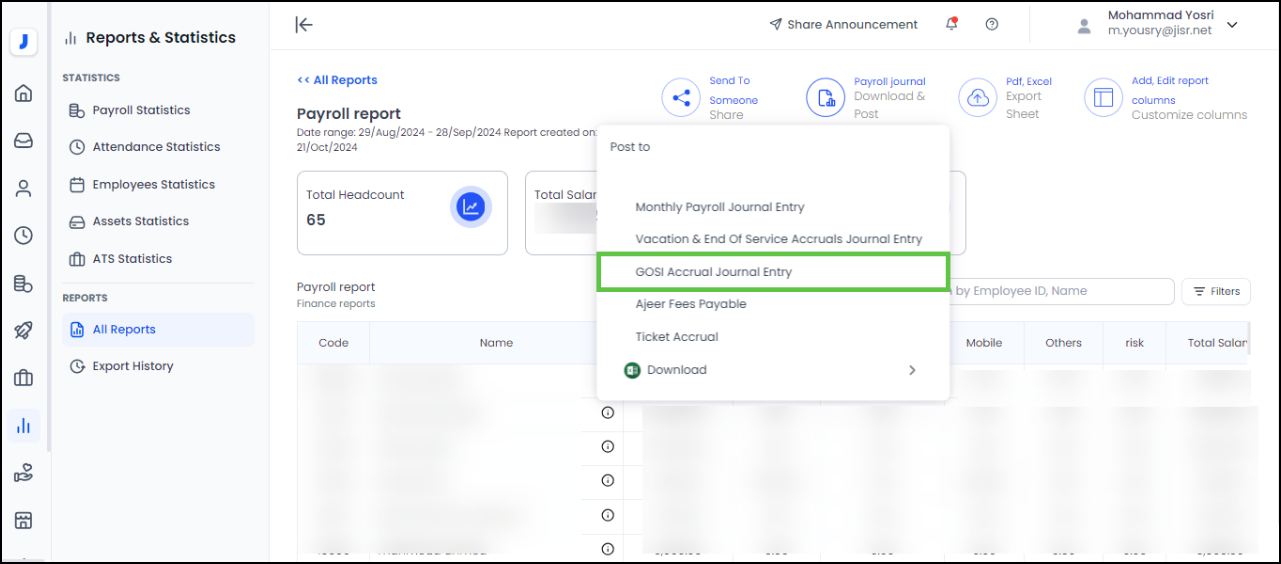Select GOSI Accrual Journal Entry

pos(713,272)
